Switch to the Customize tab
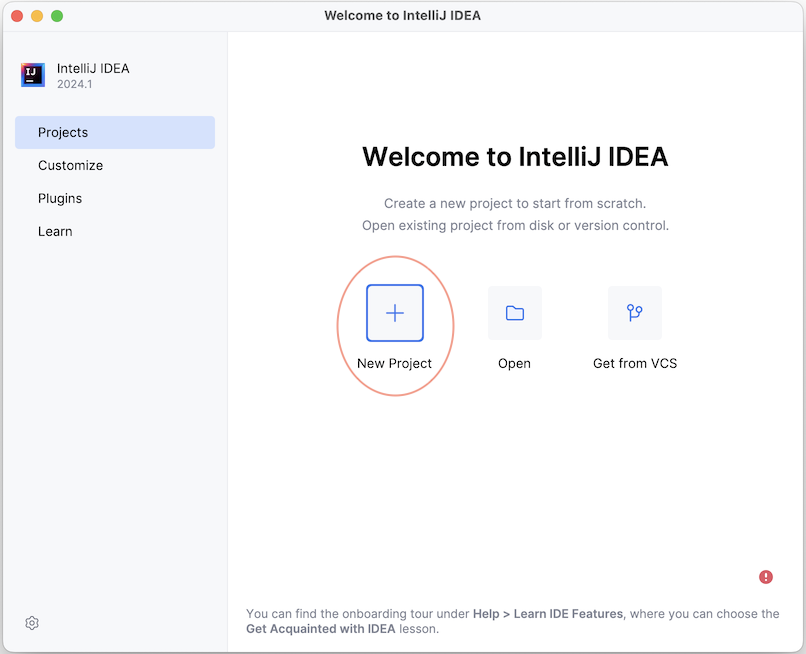This screenshot has width=806, height=654. coord(115,165)
